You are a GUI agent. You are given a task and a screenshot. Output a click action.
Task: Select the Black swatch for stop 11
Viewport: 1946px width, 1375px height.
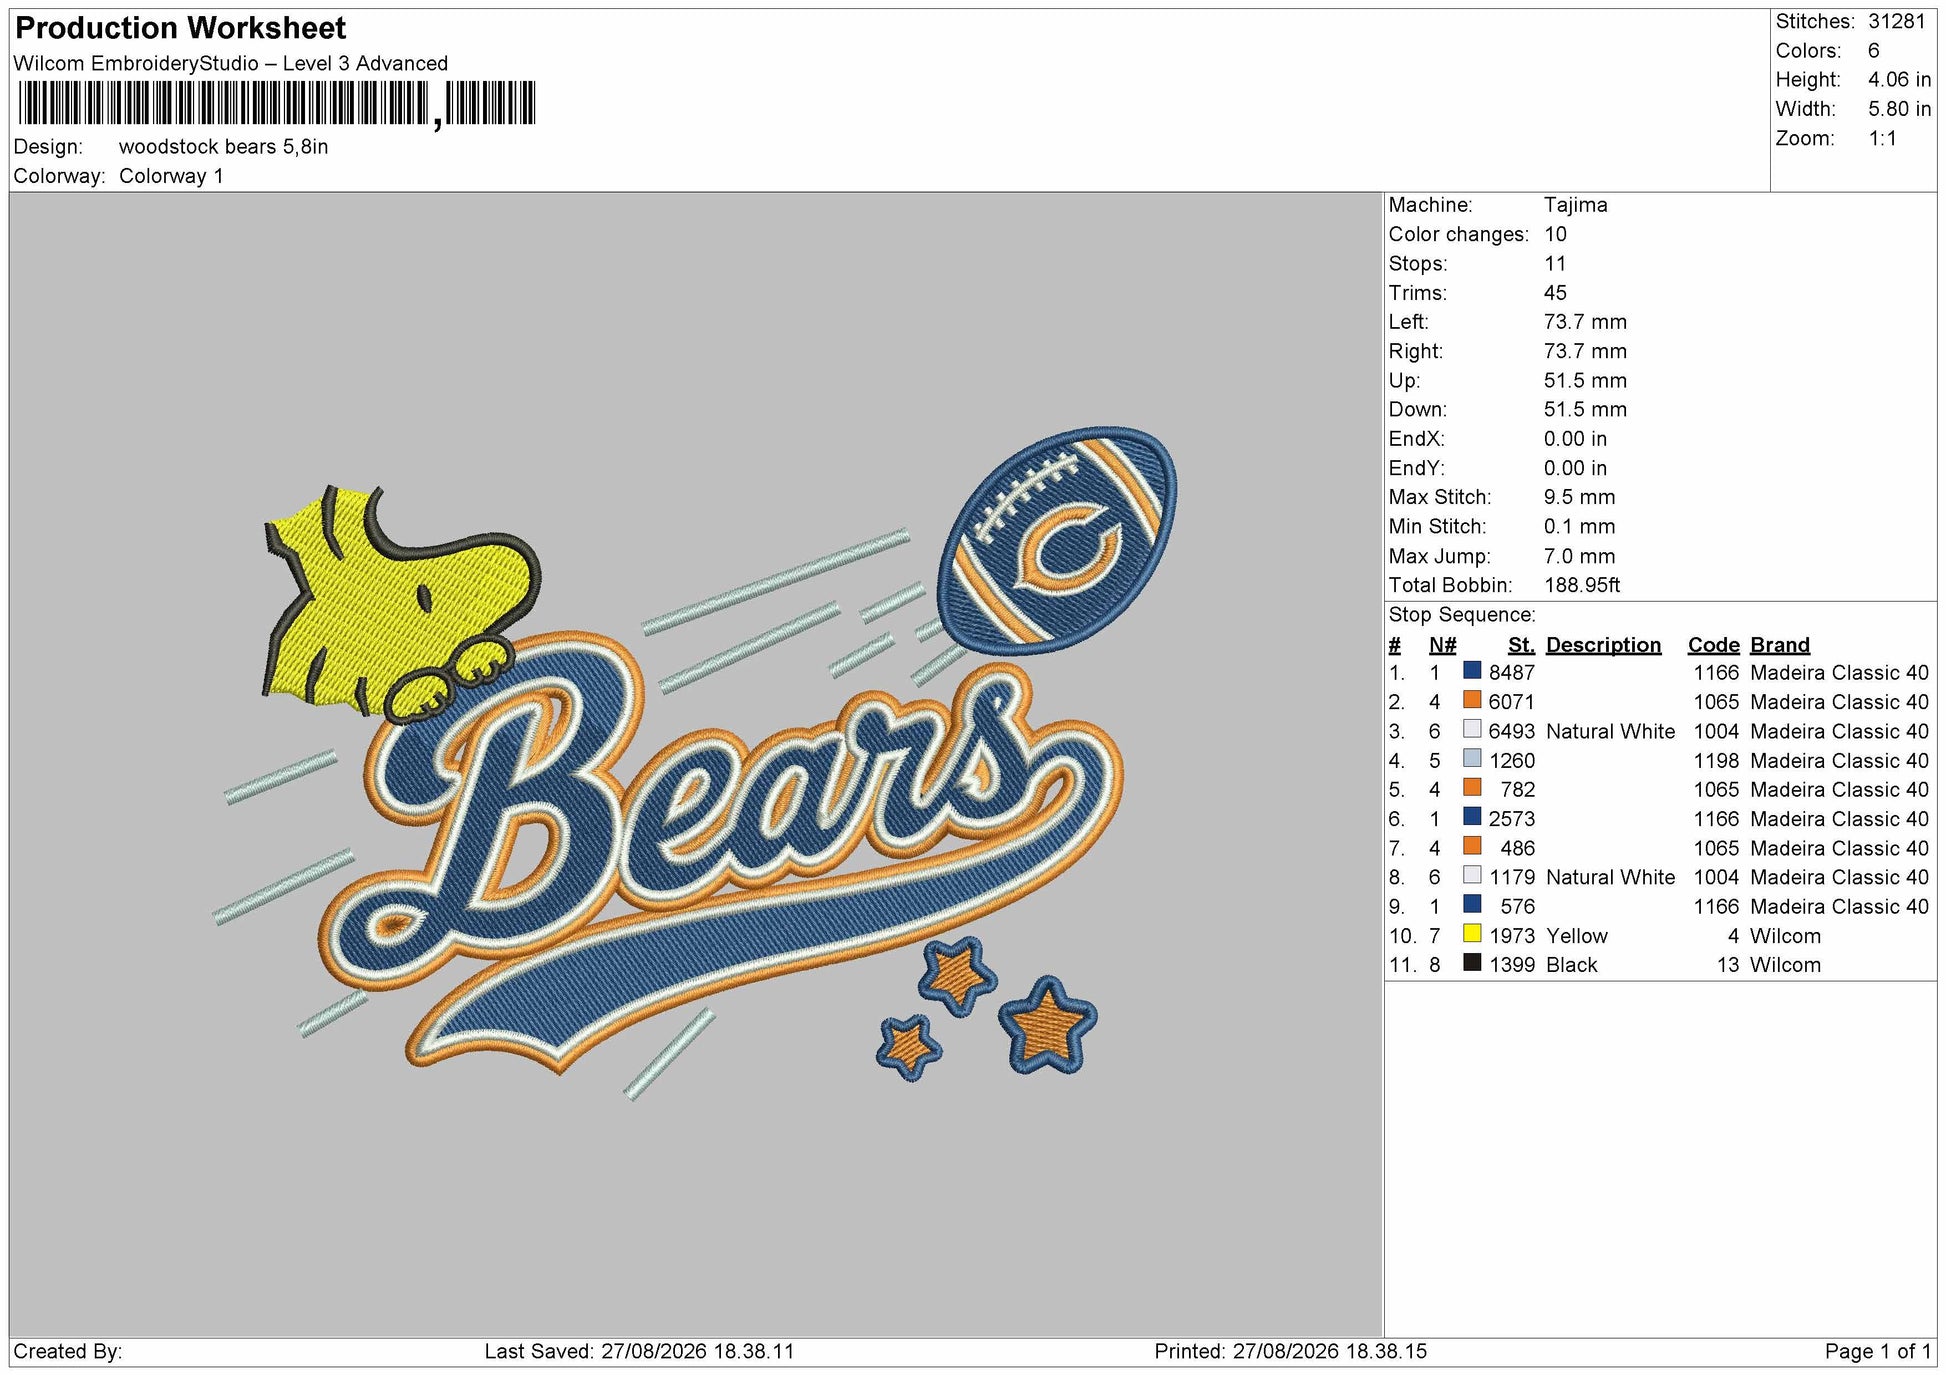(x=1472, y=963)
